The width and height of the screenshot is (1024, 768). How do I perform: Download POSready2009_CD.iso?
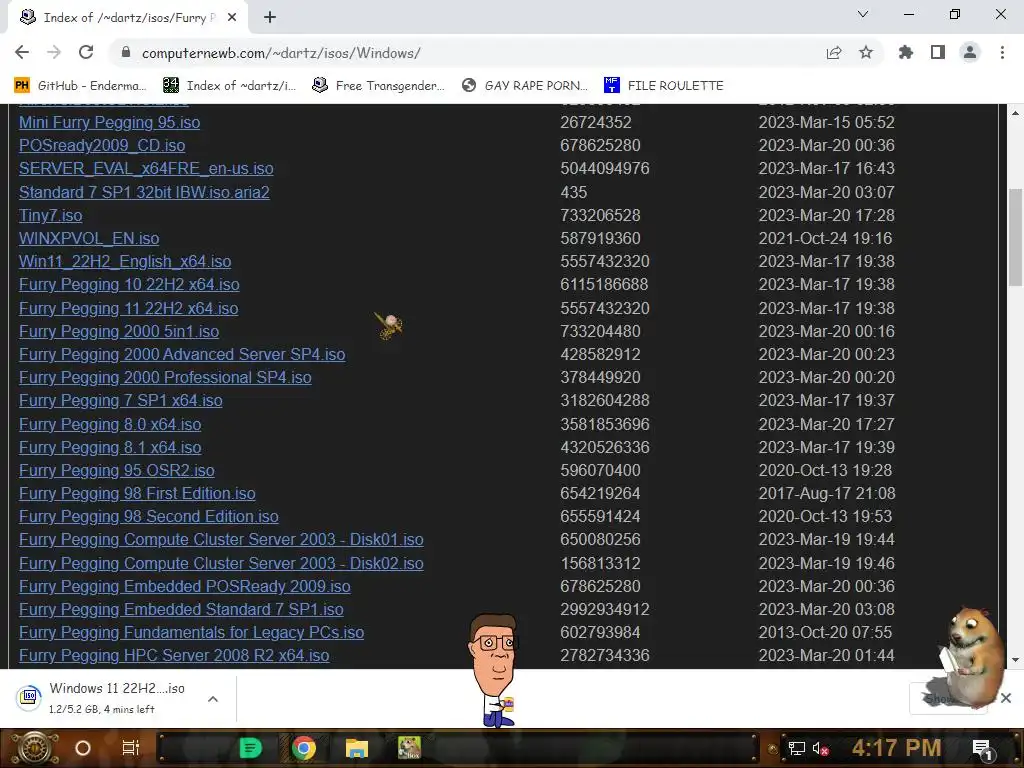[102, 145]
